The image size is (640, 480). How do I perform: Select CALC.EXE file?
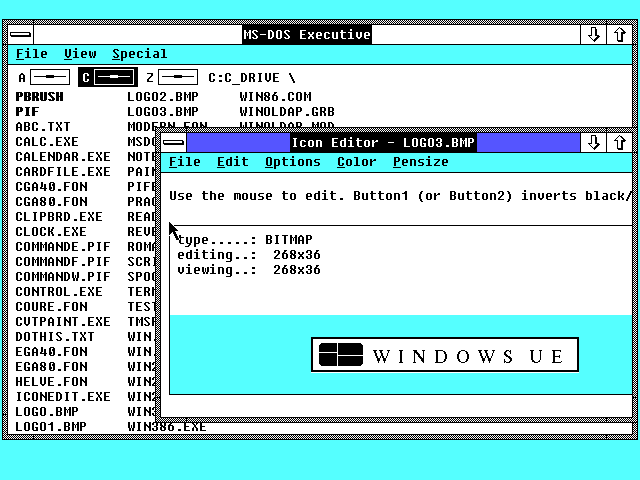(47, 142)
